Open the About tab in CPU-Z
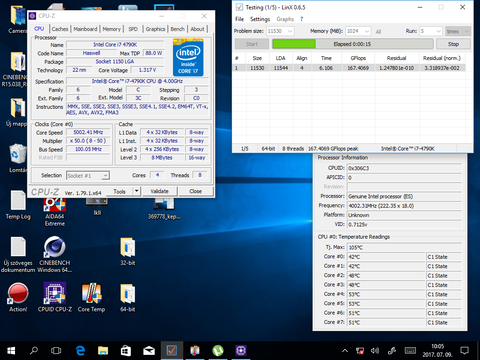 [x=197, y=29]
